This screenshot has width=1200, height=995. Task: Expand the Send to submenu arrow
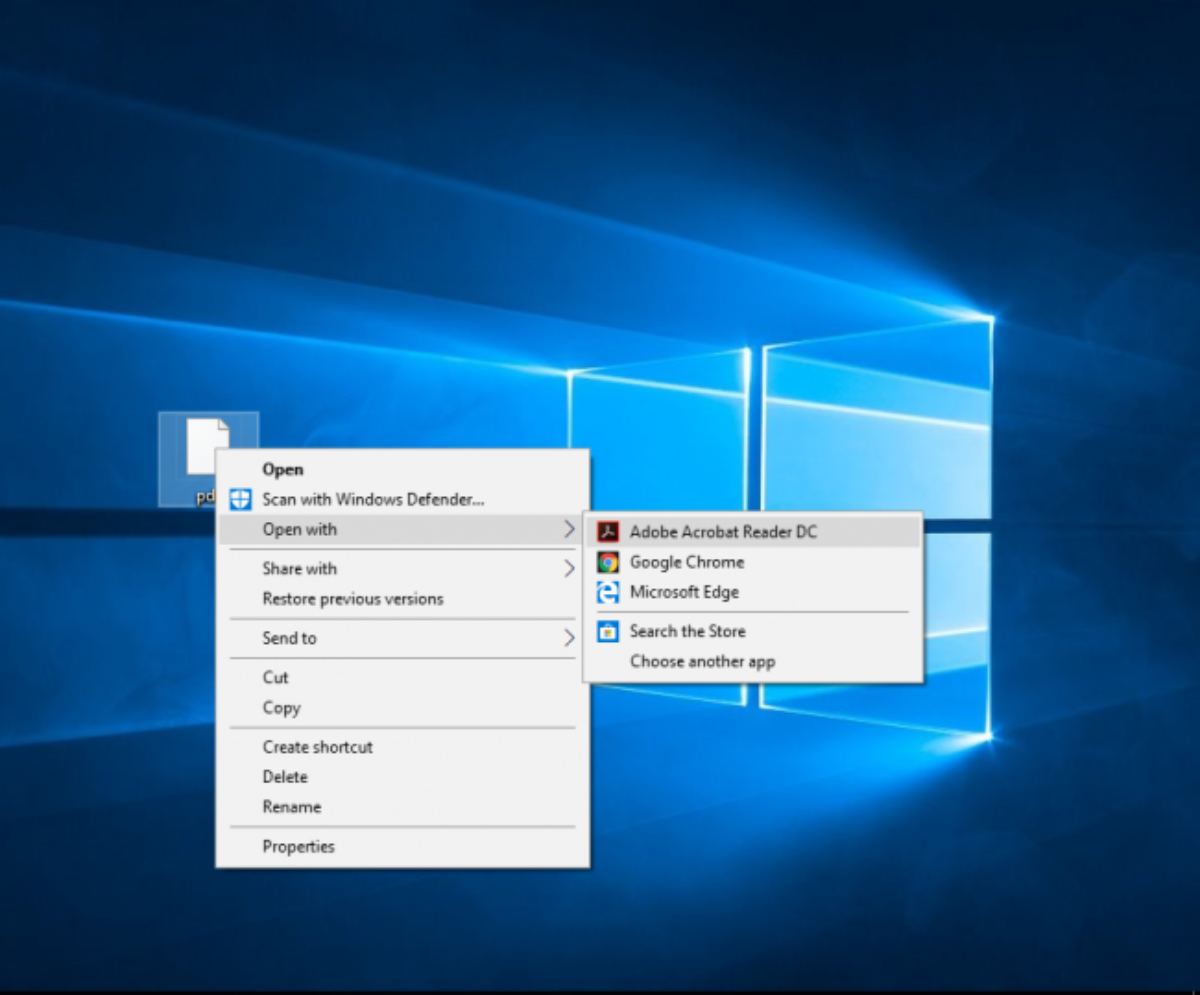tap(569, 638)
